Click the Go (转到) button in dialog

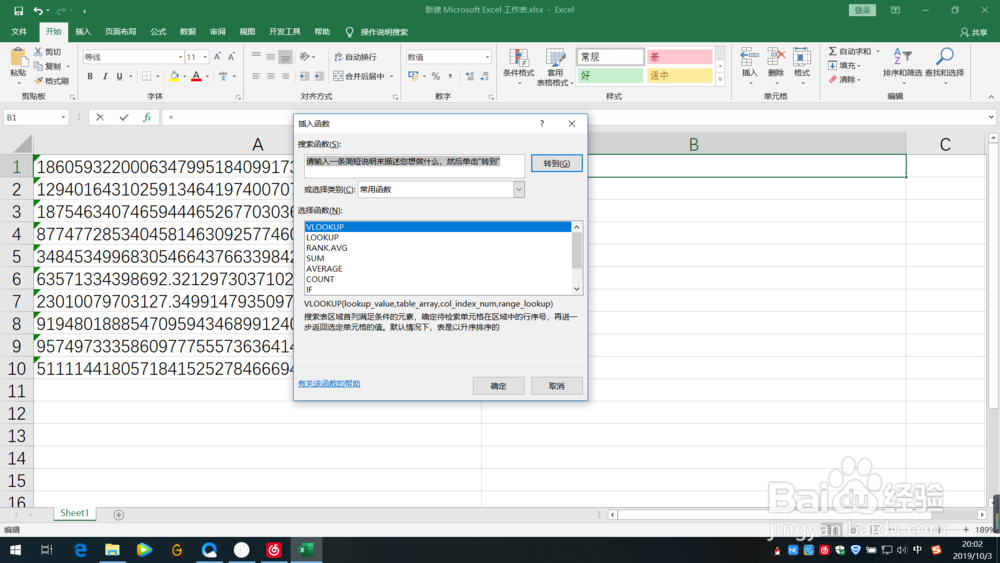(x=556, y=163)
